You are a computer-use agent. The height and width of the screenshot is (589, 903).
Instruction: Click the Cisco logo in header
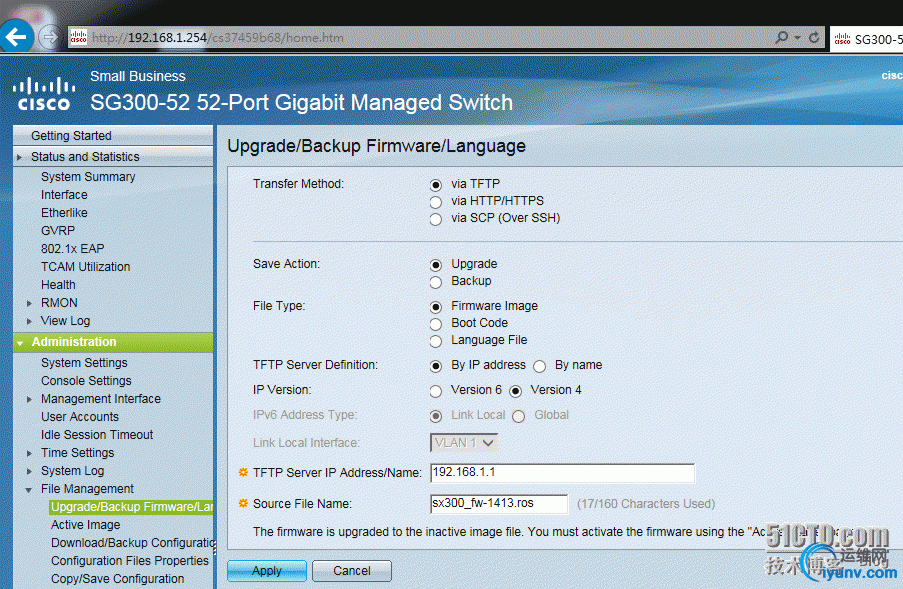(44, 94)
